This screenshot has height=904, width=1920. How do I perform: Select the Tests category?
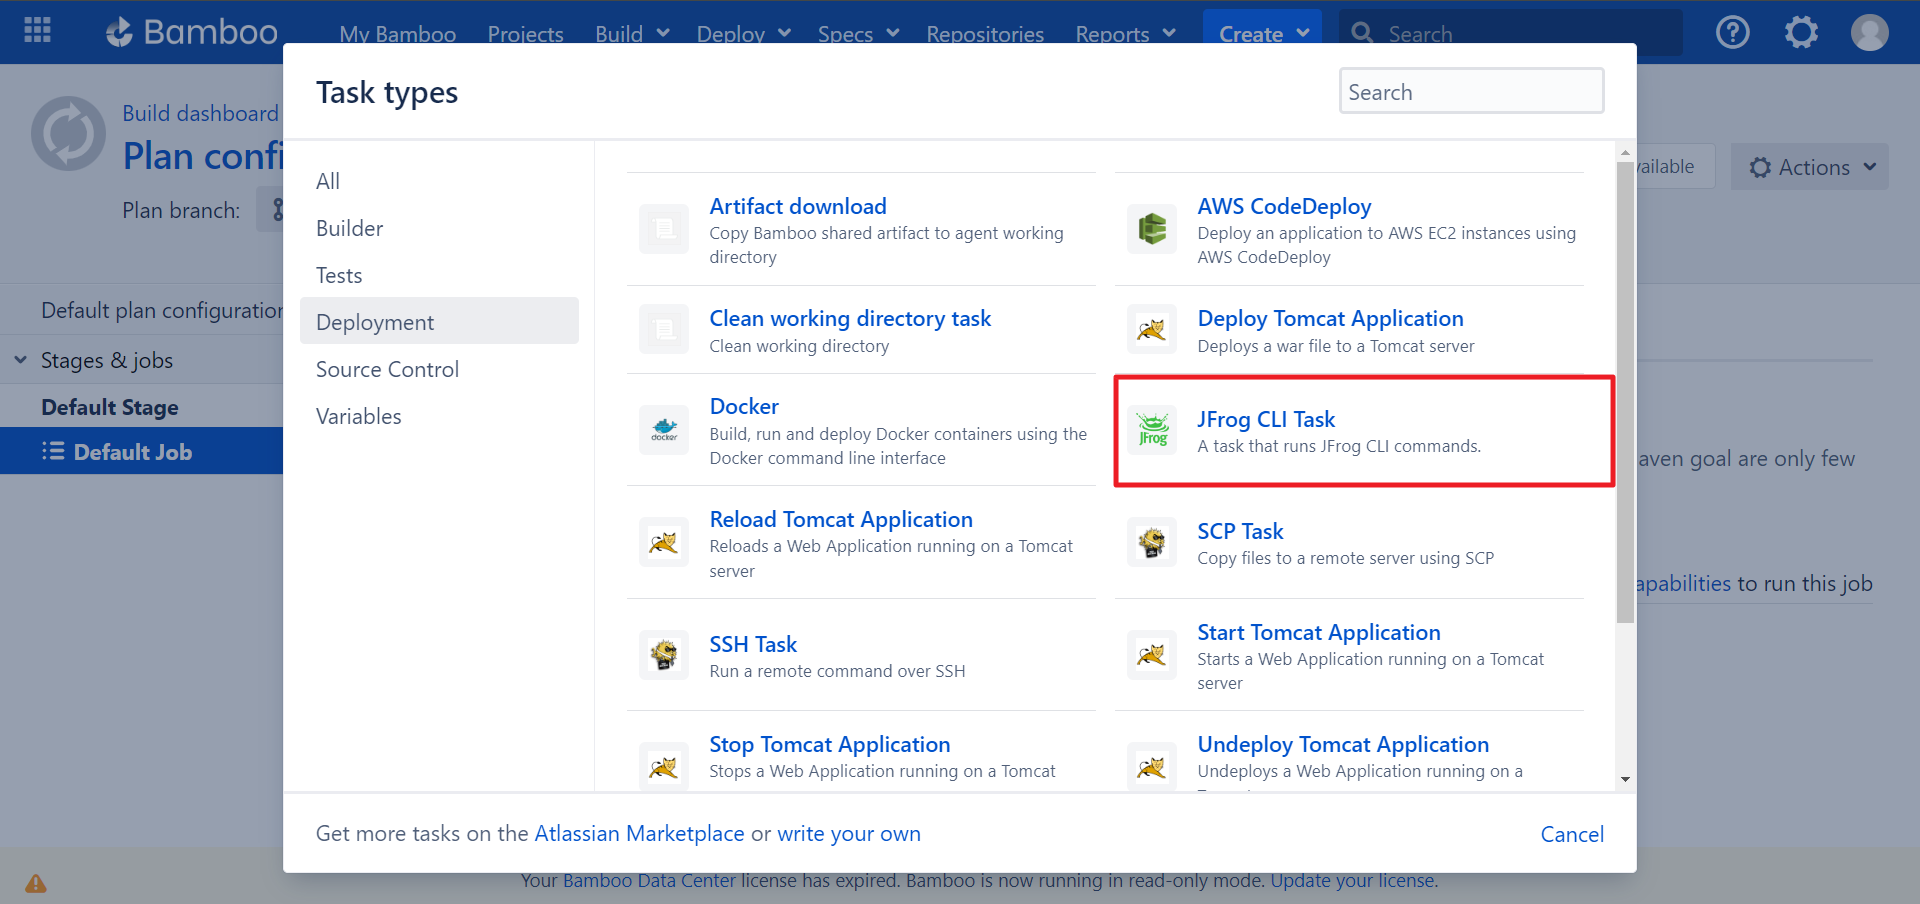[439, 275]
